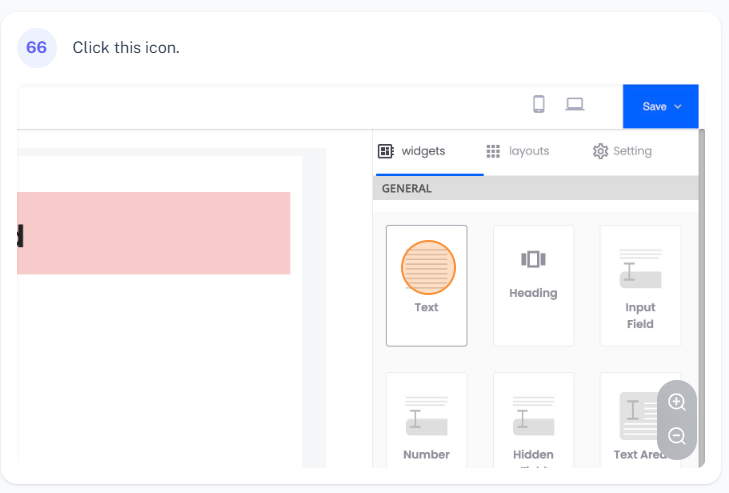729x493 pixels.
Task: Zoom in with magnifier plus icon
Action: (677, 402)
